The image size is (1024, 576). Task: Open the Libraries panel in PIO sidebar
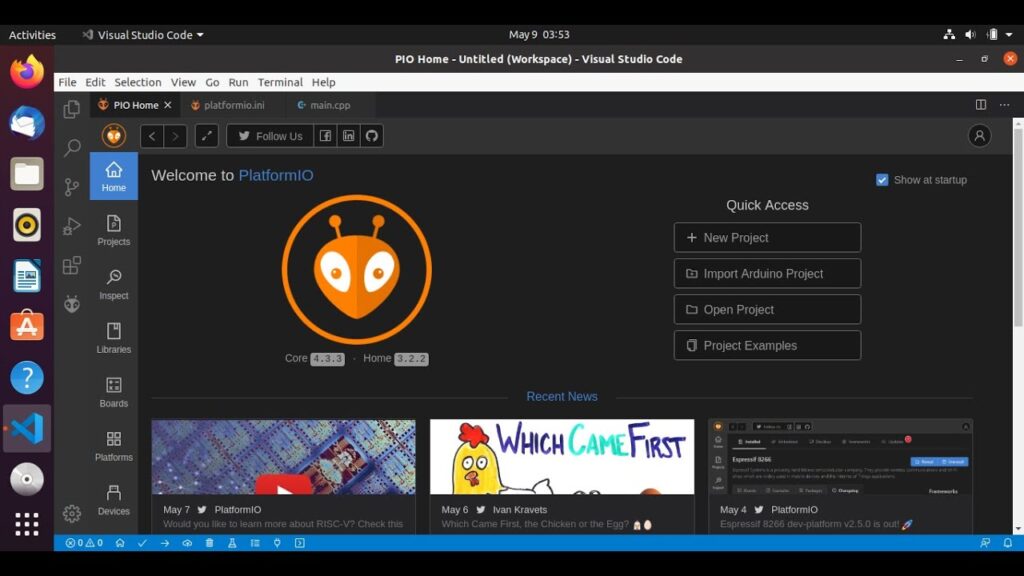(113, 339)
